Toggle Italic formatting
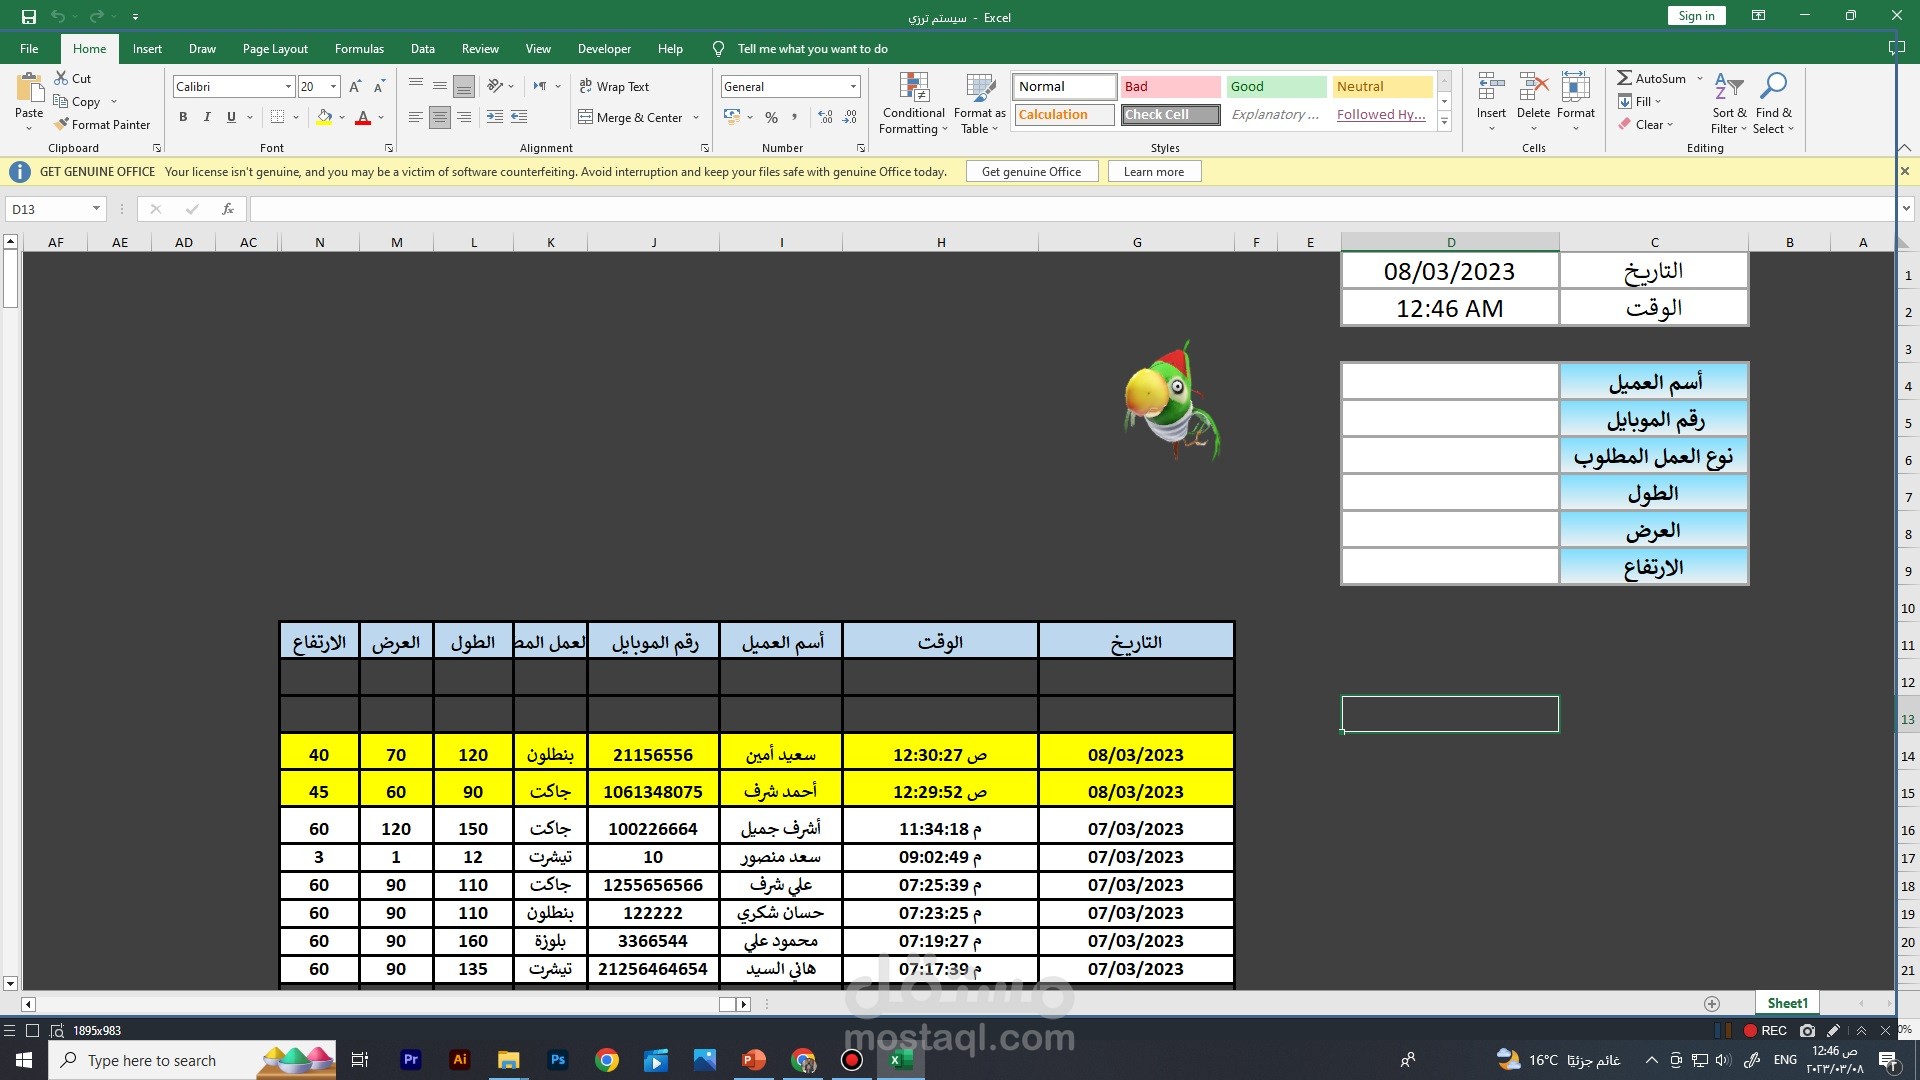 207,117
